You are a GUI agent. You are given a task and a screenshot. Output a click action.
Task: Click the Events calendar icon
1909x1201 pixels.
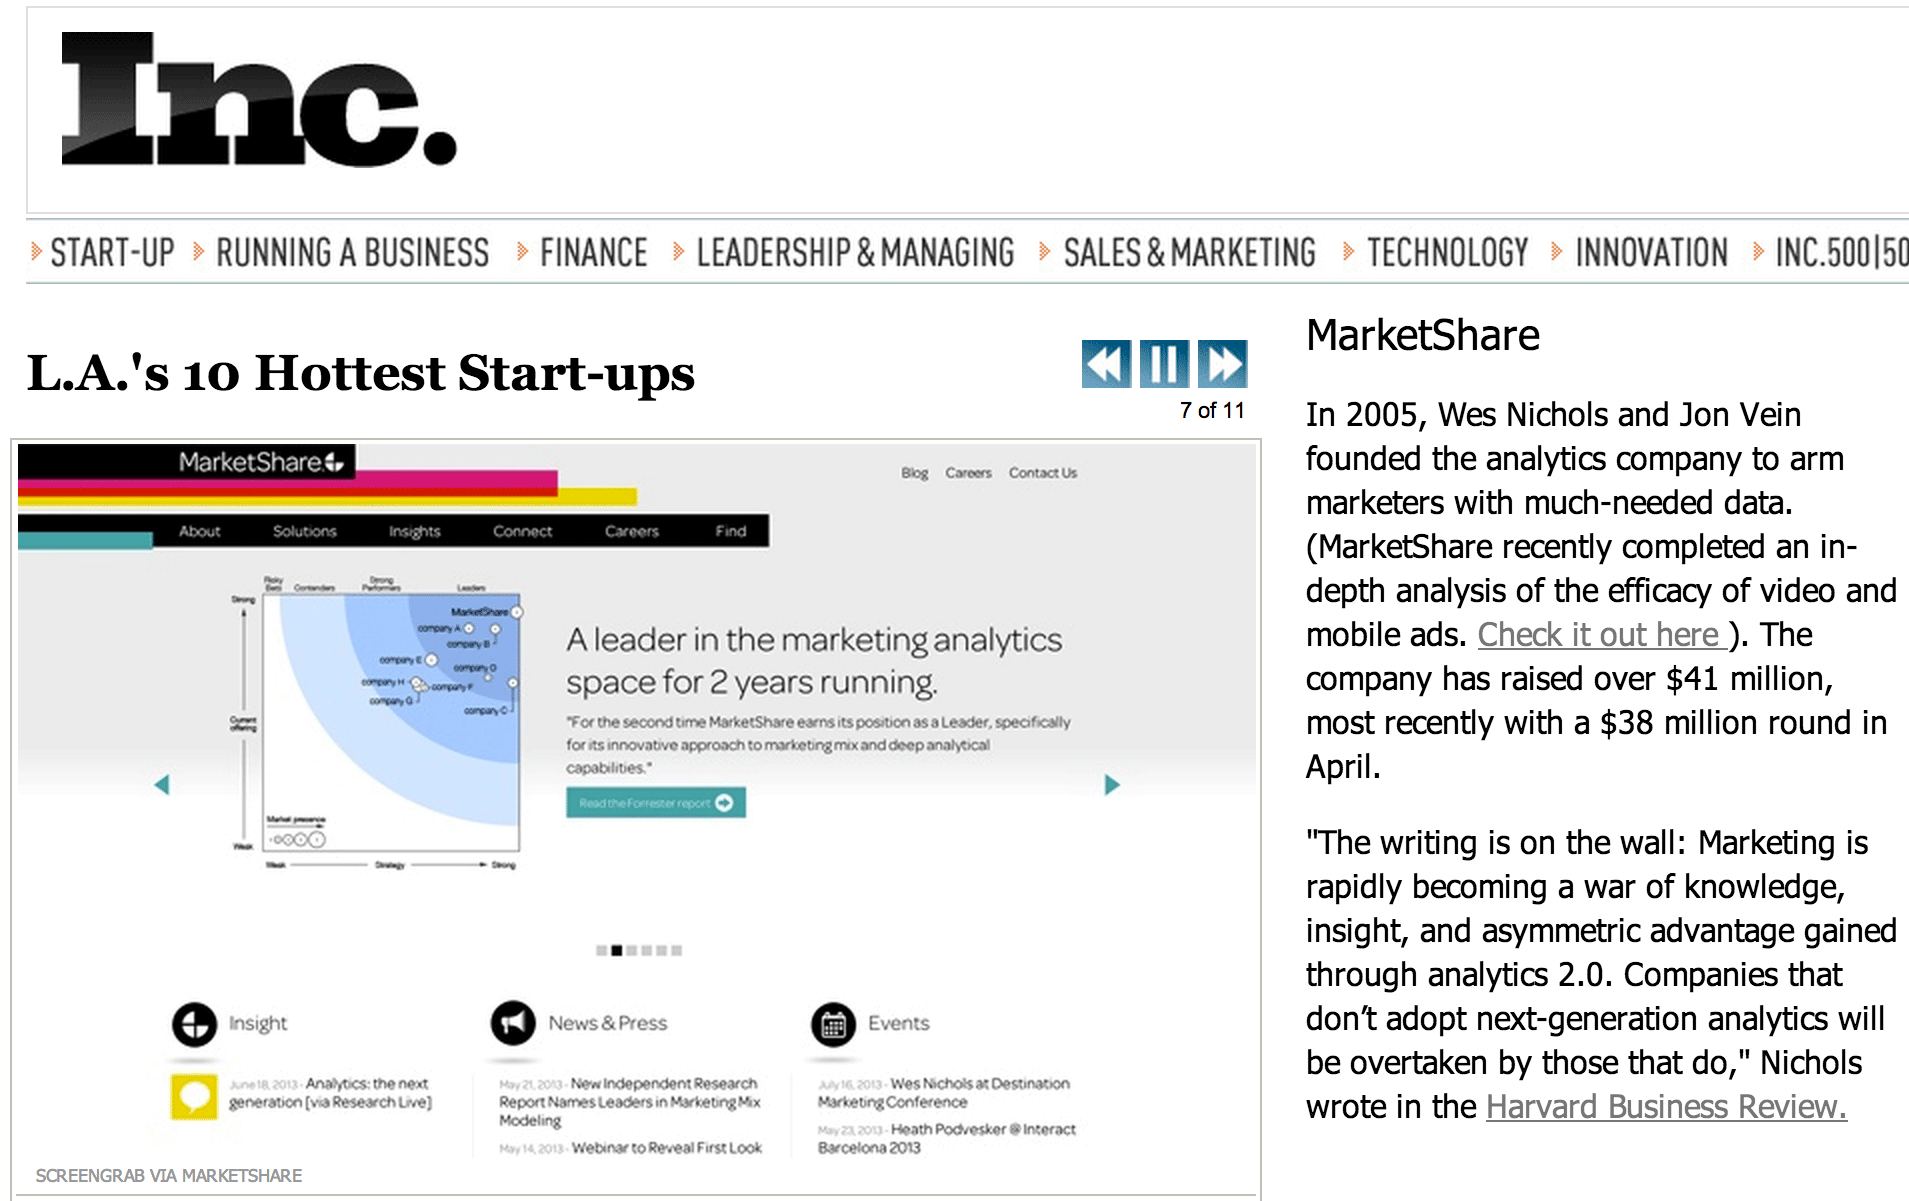tap(833, 1024)
